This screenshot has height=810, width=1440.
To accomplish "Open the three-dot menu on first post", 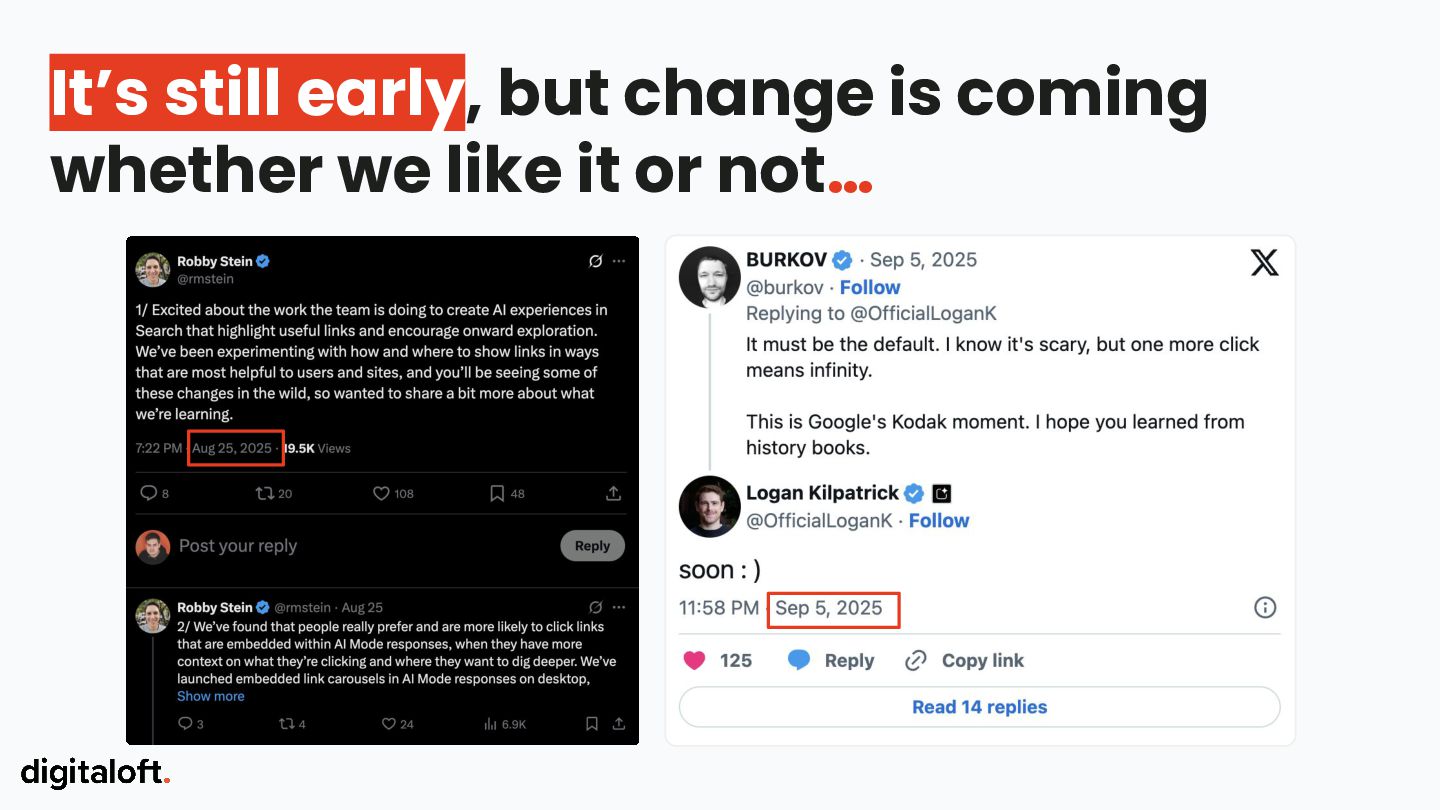I will [619, 261].
